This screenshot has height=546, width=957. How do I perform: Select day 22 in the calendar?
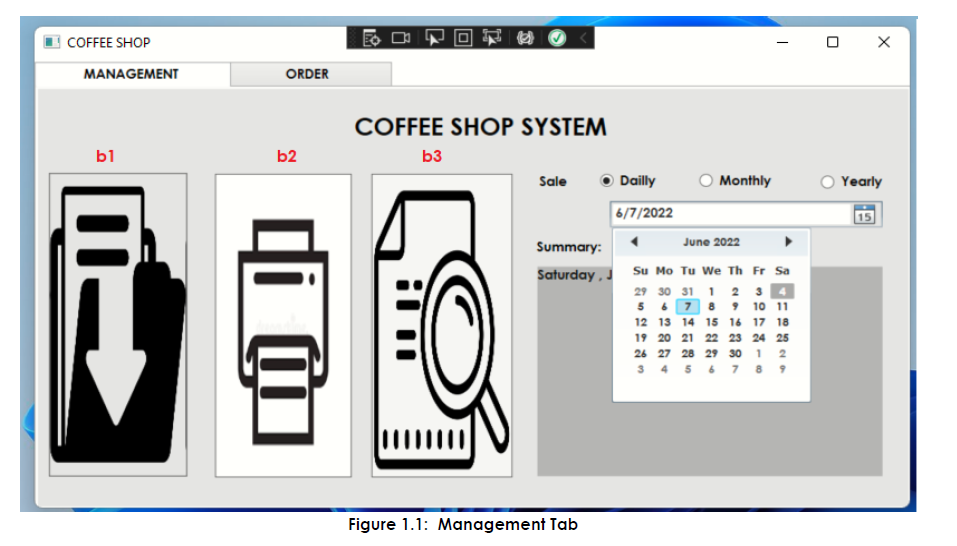(x=712, y=338)
